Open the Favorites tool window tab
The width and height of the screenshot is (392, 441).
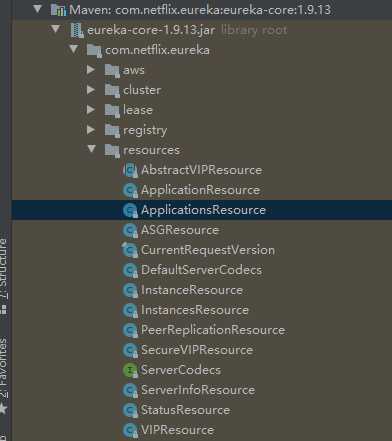[4, 375]
